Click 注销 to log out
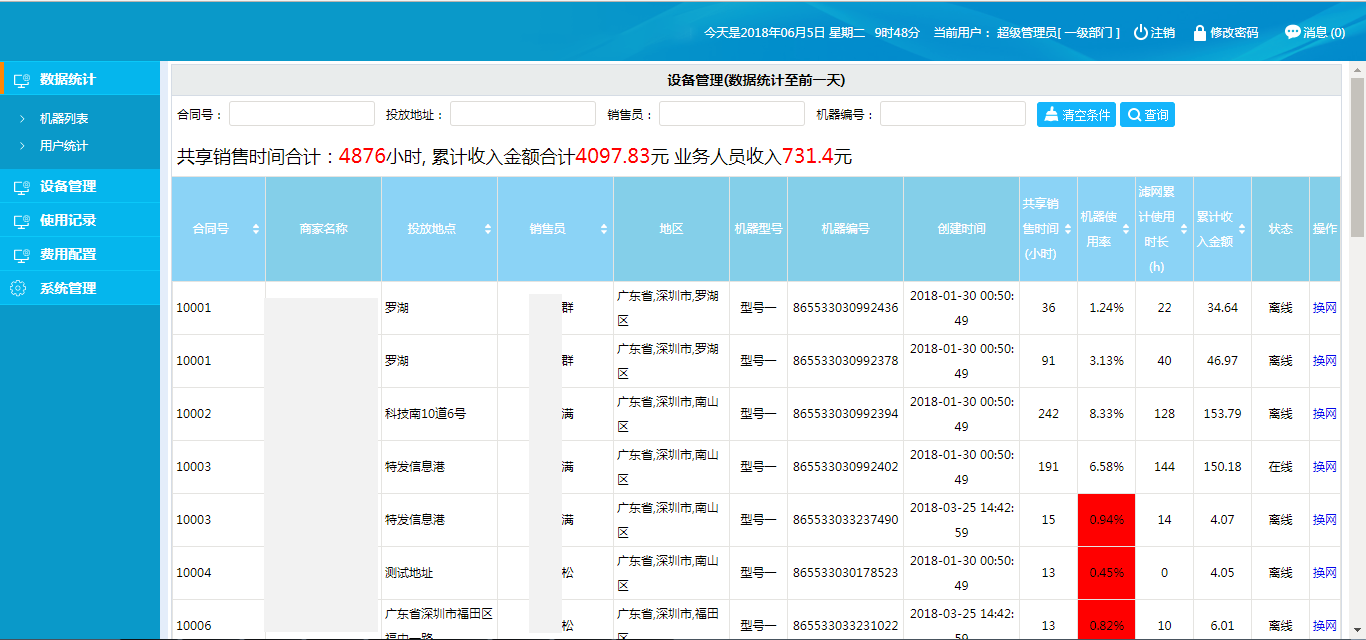Screen dimensions: 1366x640 pyautogui.click(x=1163, y=32)
